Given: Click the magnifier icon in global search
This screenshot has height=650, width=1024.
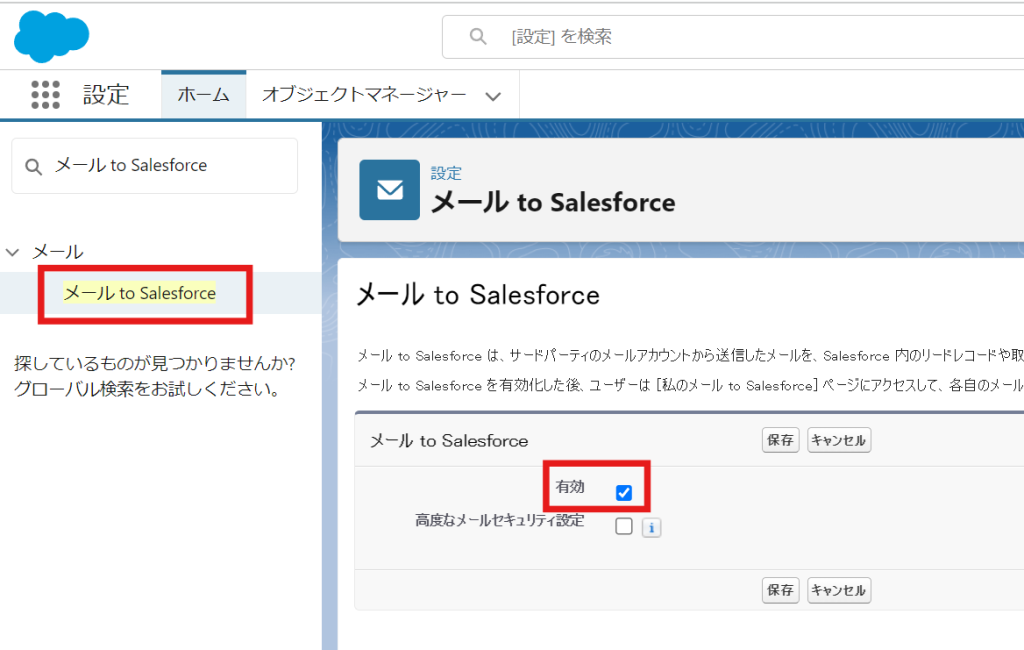Looking at the screenshot, I should [478, 37].
